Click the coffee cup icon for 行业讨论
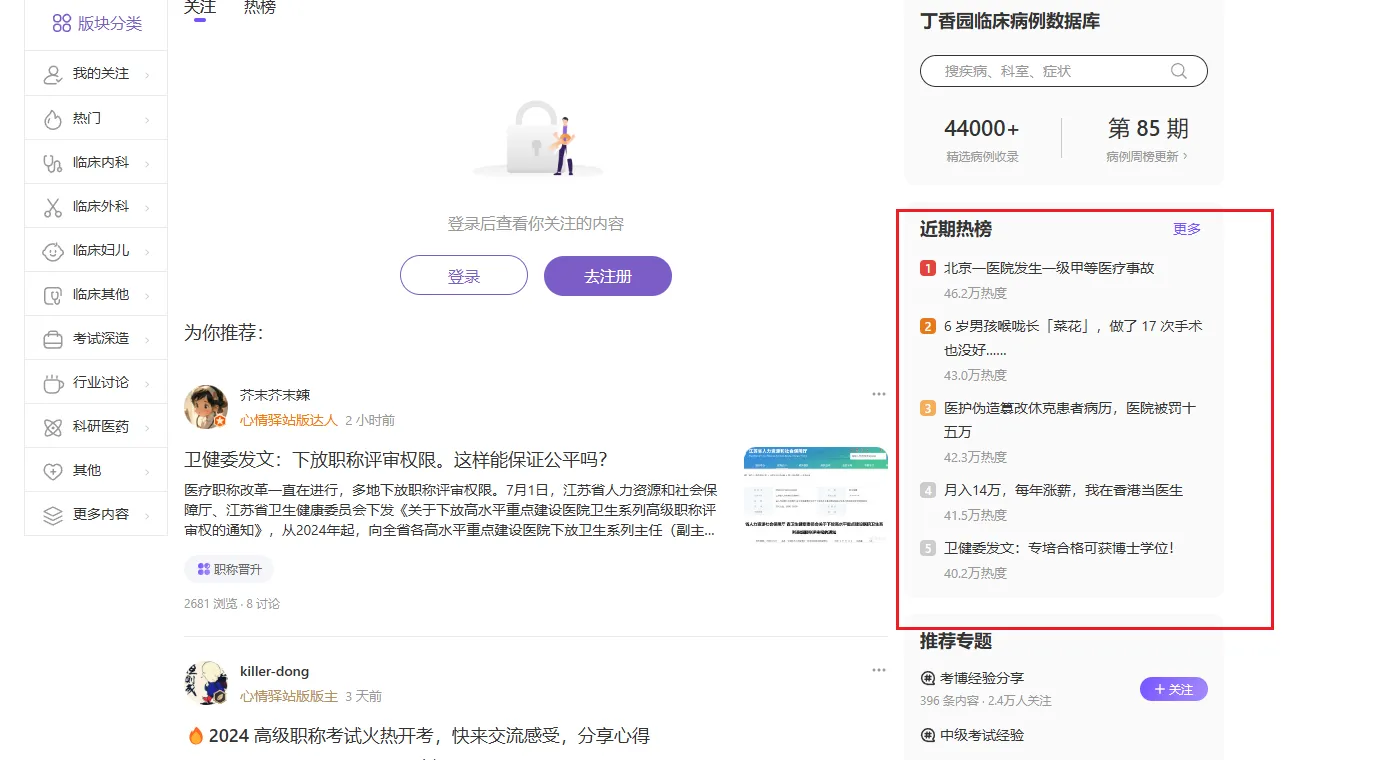This screenshot has width=1394, height=760. 53,383
